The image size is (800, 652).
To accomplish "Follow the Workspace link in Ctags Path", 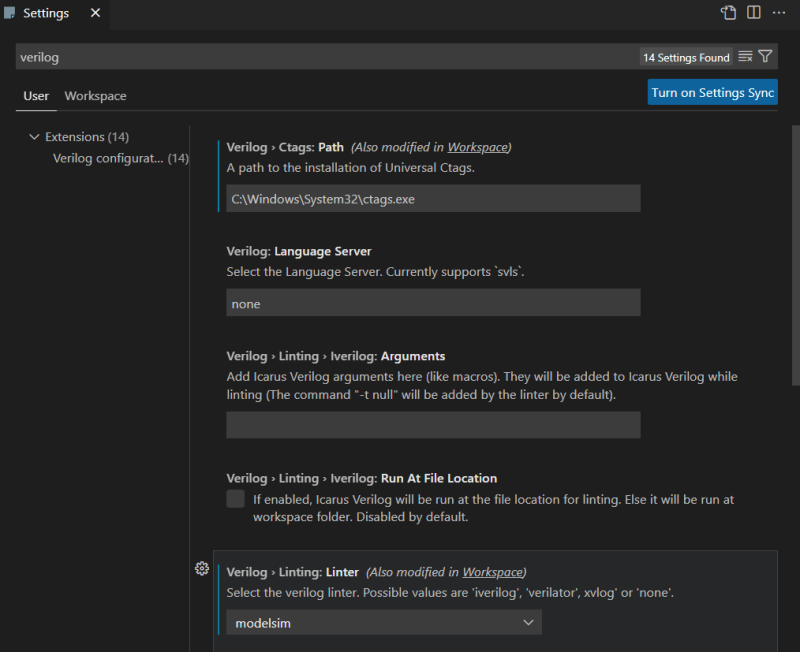I will (x=477, y=147).
